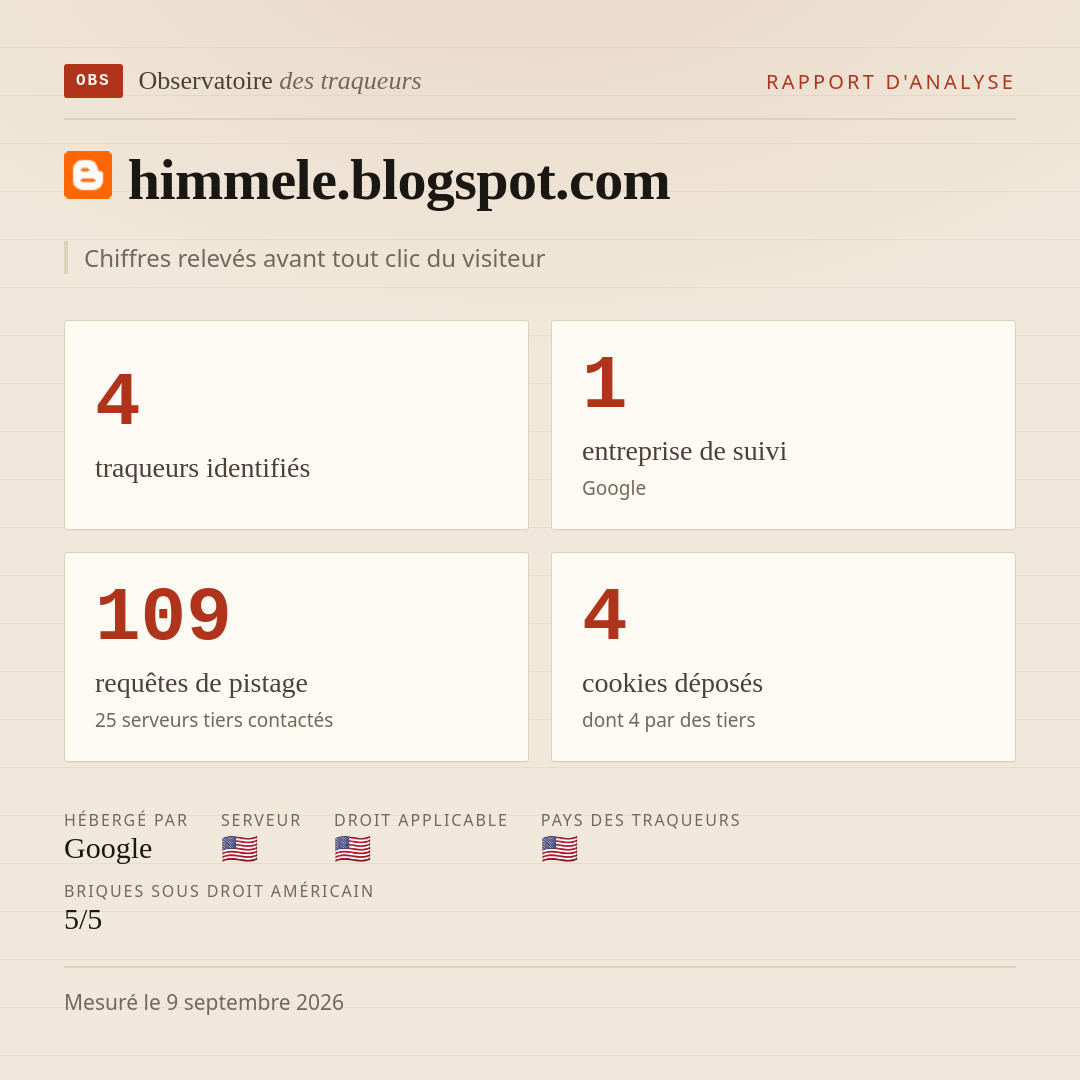Screen dimensions: 1080x1080
Task: Click the '4' count above cookies déposés
Action: (604, 615)
